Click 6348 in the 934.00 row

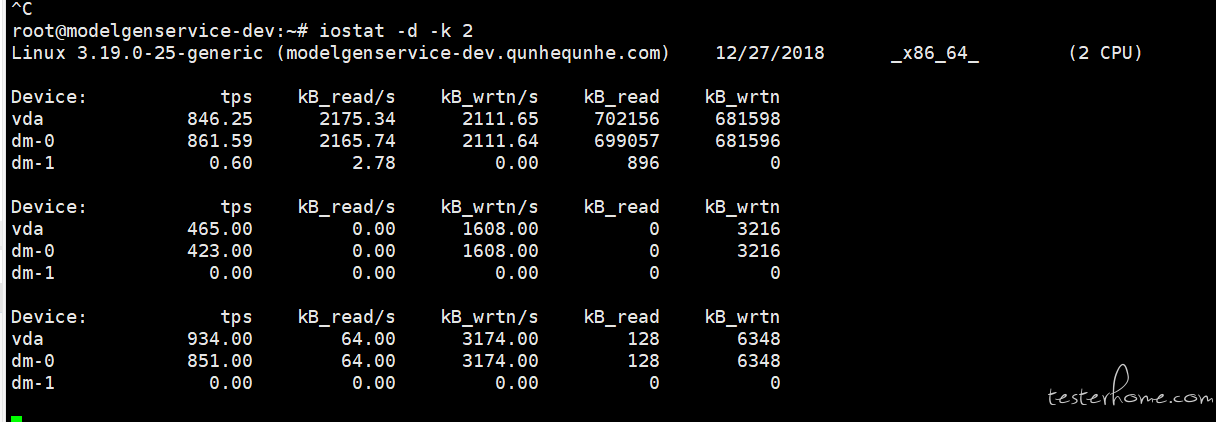click(759, 339)
